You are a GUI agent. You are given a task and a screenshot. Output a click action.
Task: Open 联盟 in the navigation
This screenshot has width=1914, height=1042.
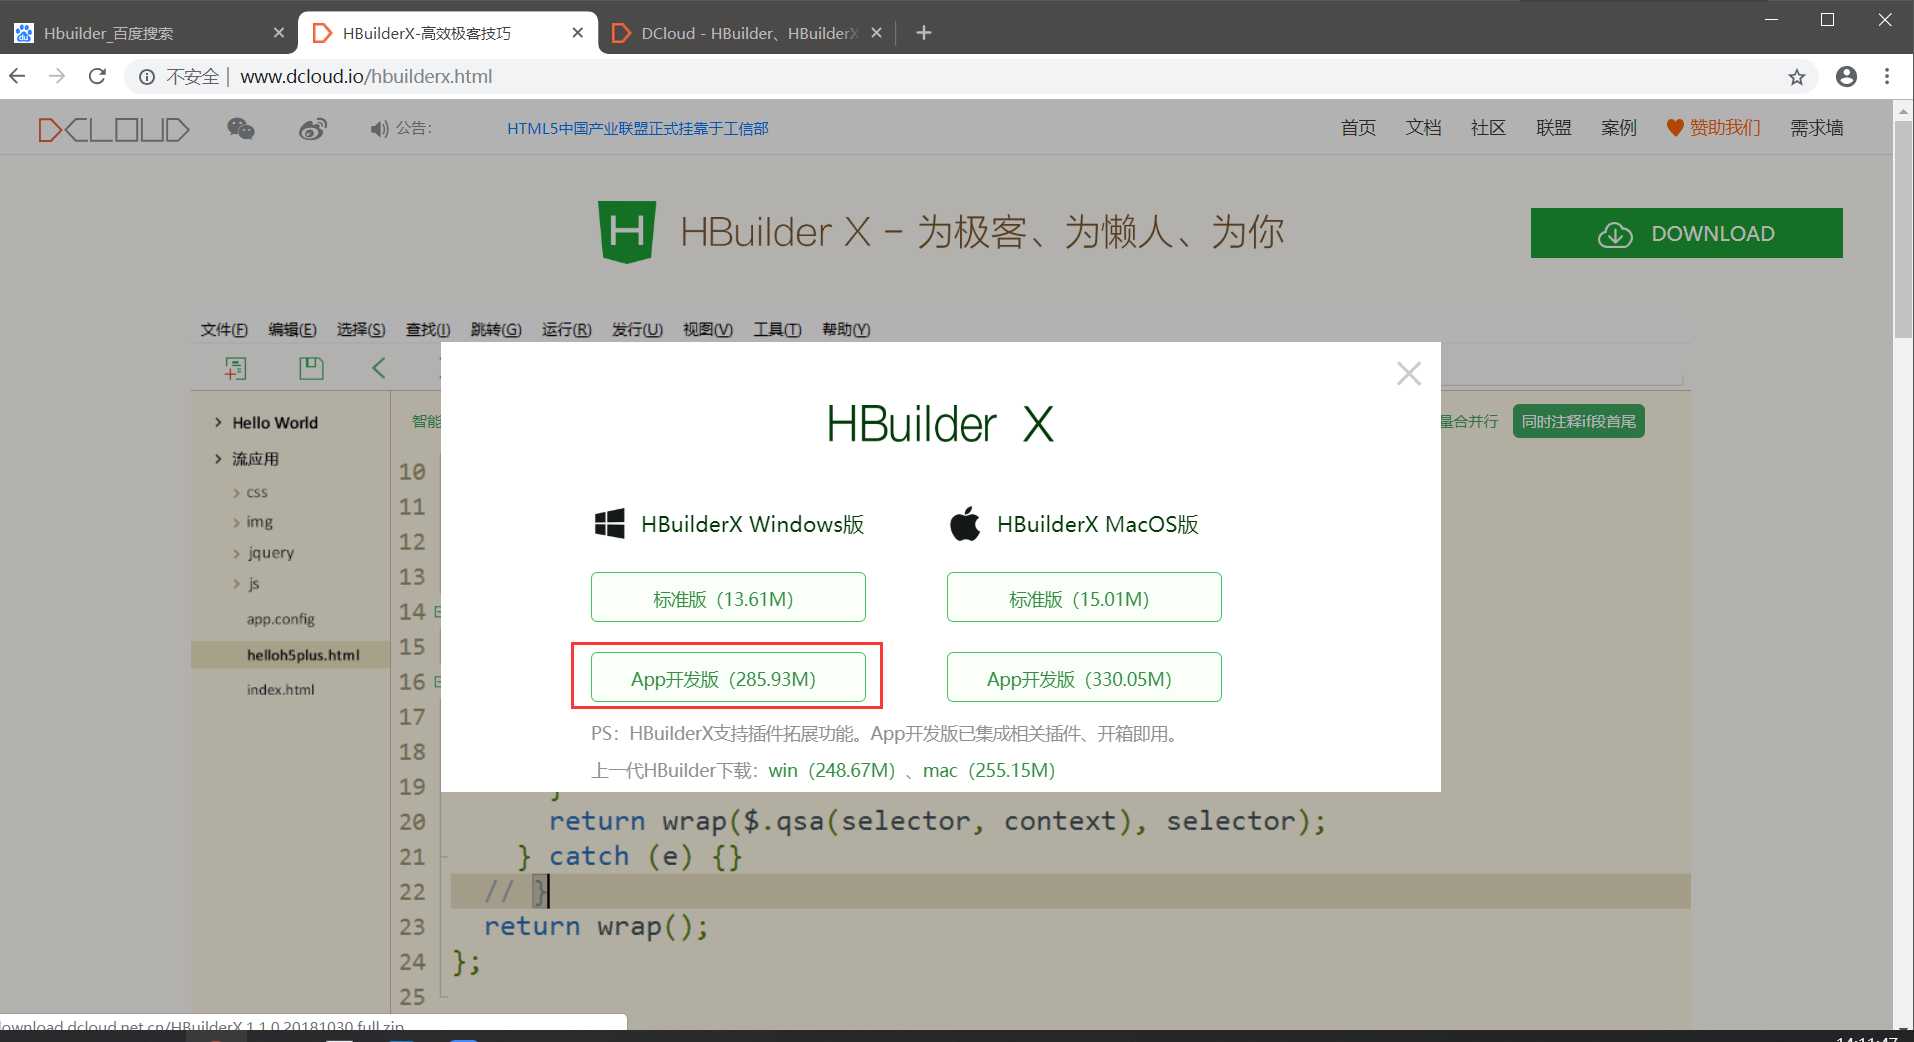[x=1553, y=128]
